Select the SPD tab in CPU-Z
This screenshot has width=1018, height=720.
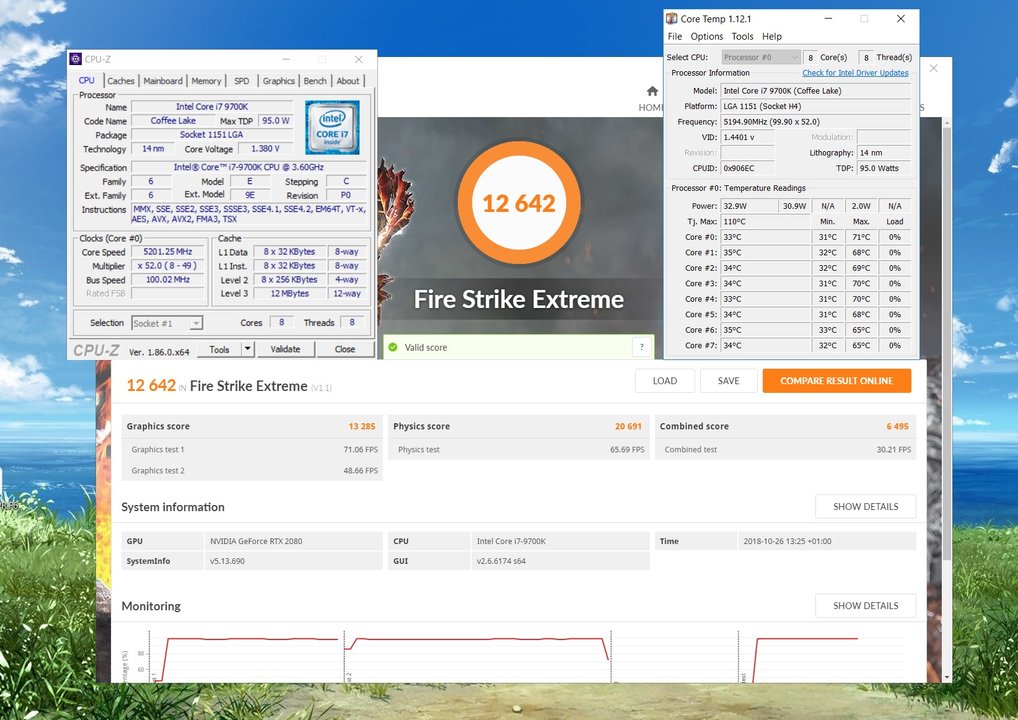pos(242,81)
